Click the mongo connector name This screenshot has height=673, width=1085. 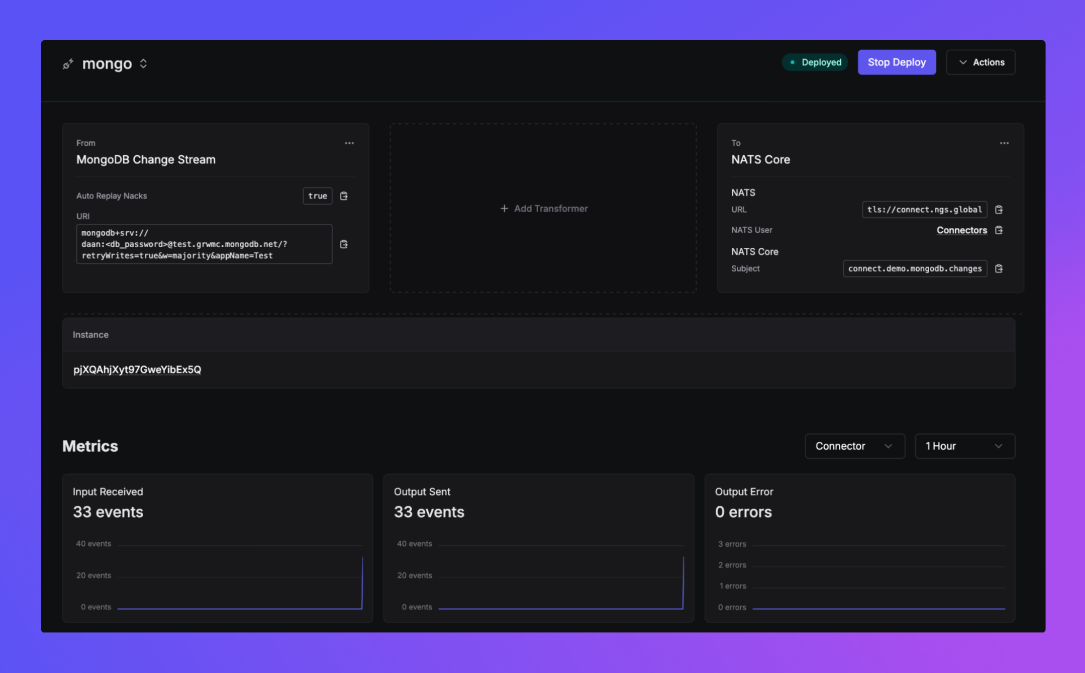click(x=107, y=64)
